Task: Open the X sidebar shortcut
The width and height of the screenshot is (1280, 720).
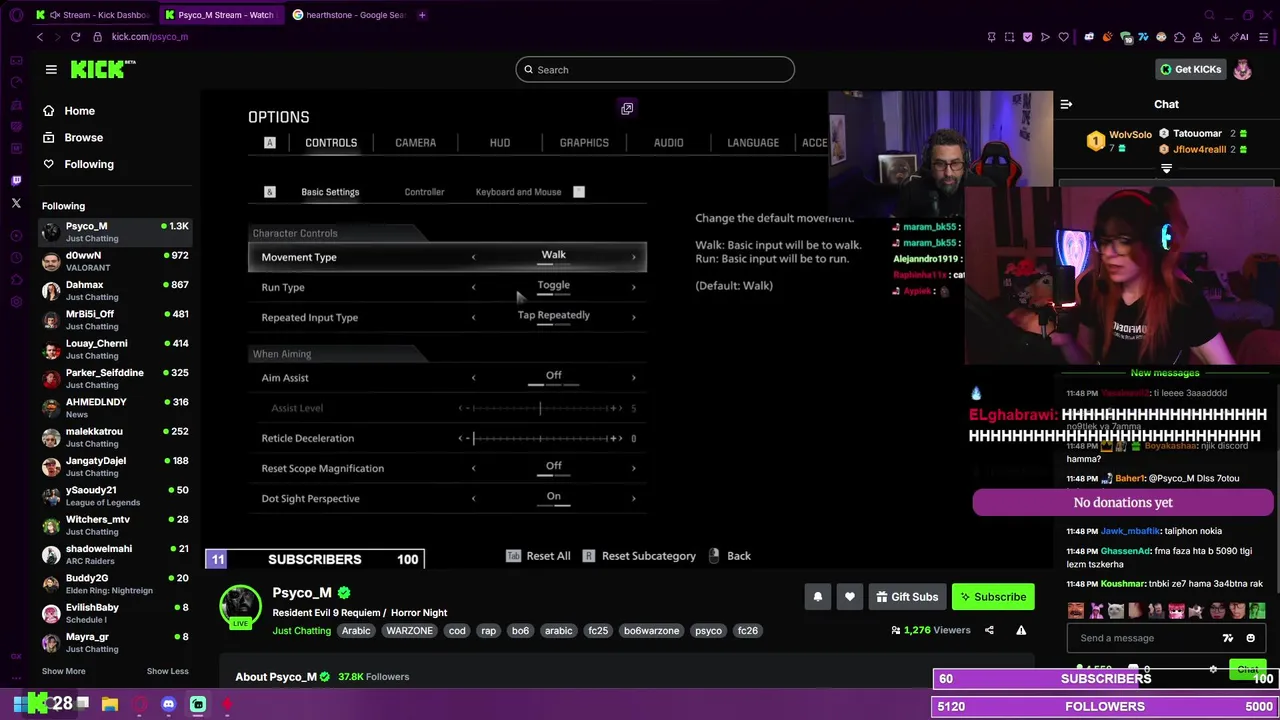Action: 16,203
